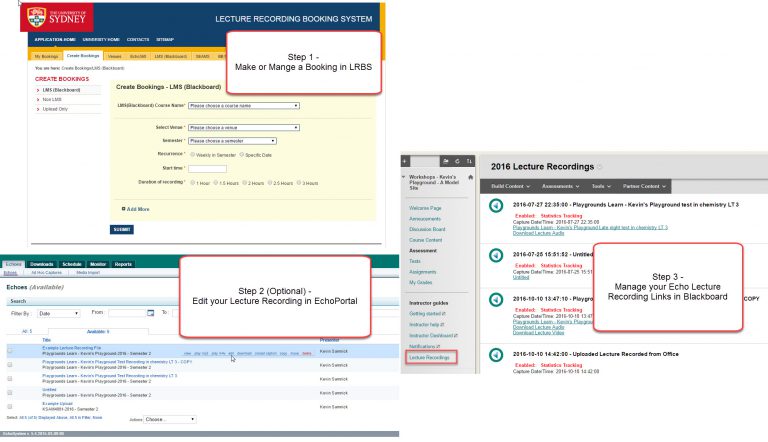Image resolution: width=768 pixels, height=442 pixels.
Task: Select the Specific Date recurrence option
Action: point(241,154)
